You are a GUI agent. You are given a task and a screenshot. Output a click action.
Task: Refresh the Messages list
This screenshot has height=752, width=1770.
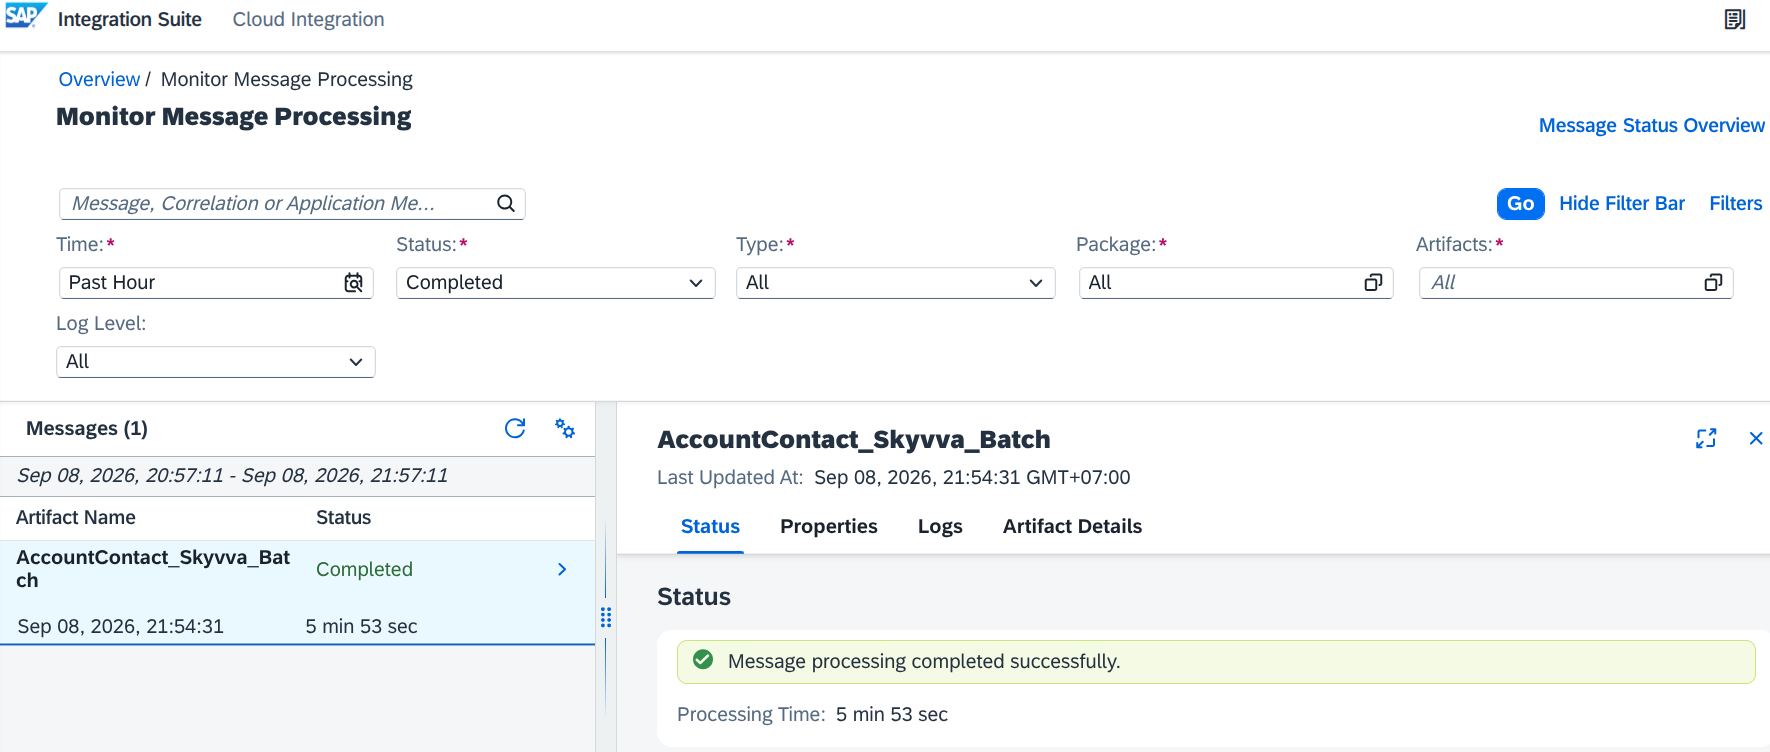pyautogui.click(x=515, y=428)
